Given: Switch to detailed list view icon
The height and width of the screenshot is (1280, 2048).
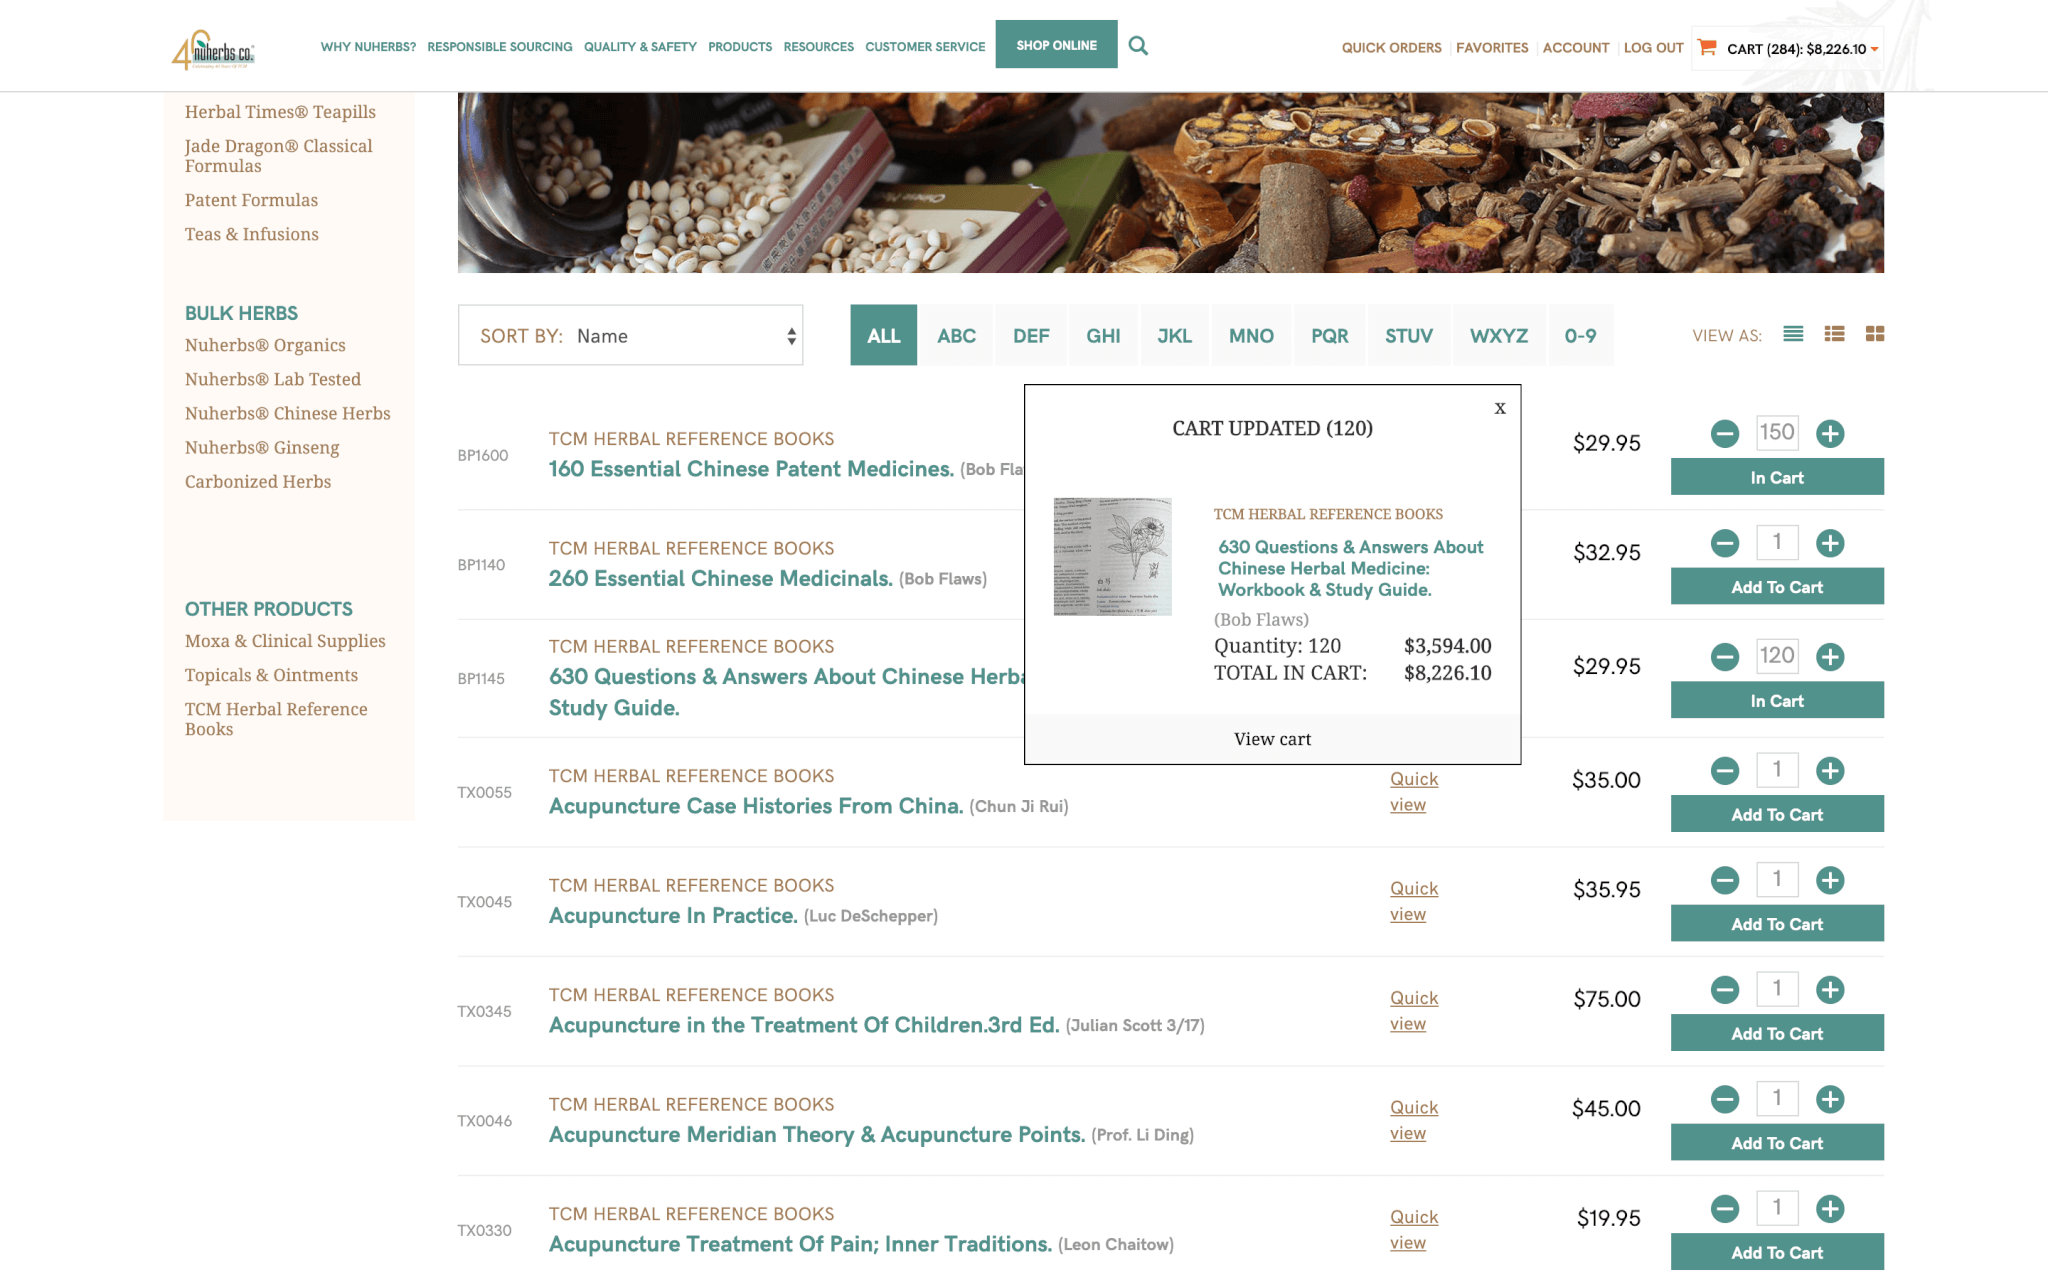Looking at the screenshot, I should 1834,334.
